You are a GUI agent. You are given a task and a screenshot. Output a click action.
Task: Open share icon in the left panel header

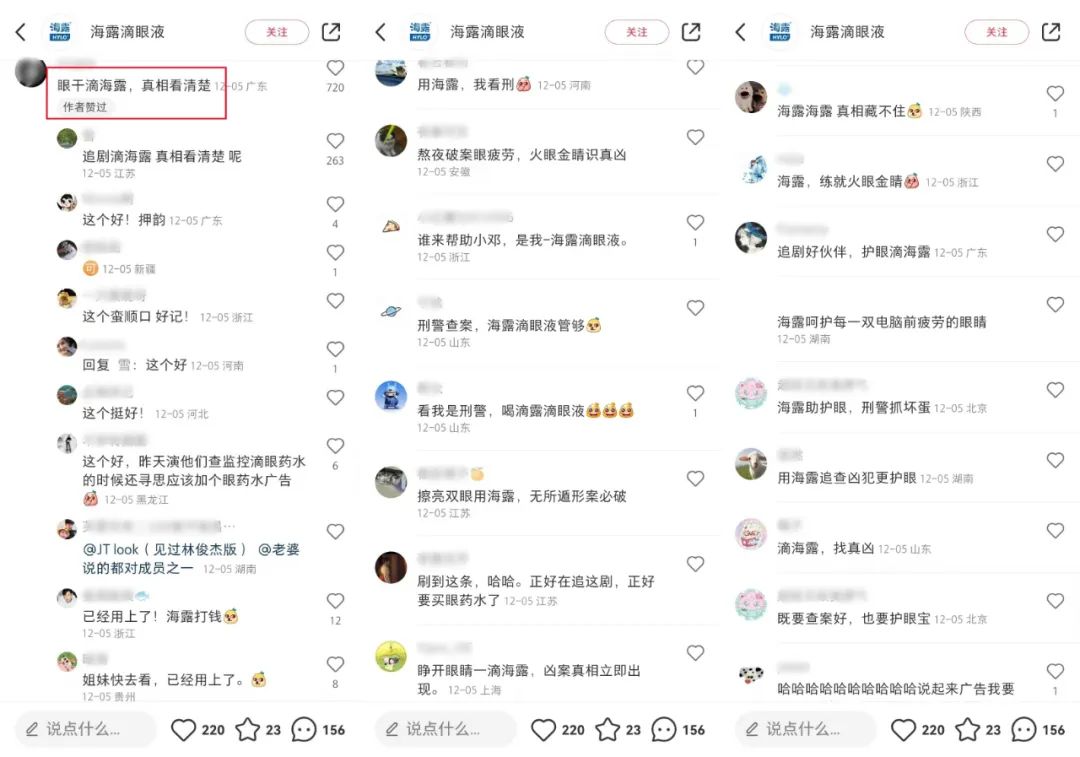331,32
